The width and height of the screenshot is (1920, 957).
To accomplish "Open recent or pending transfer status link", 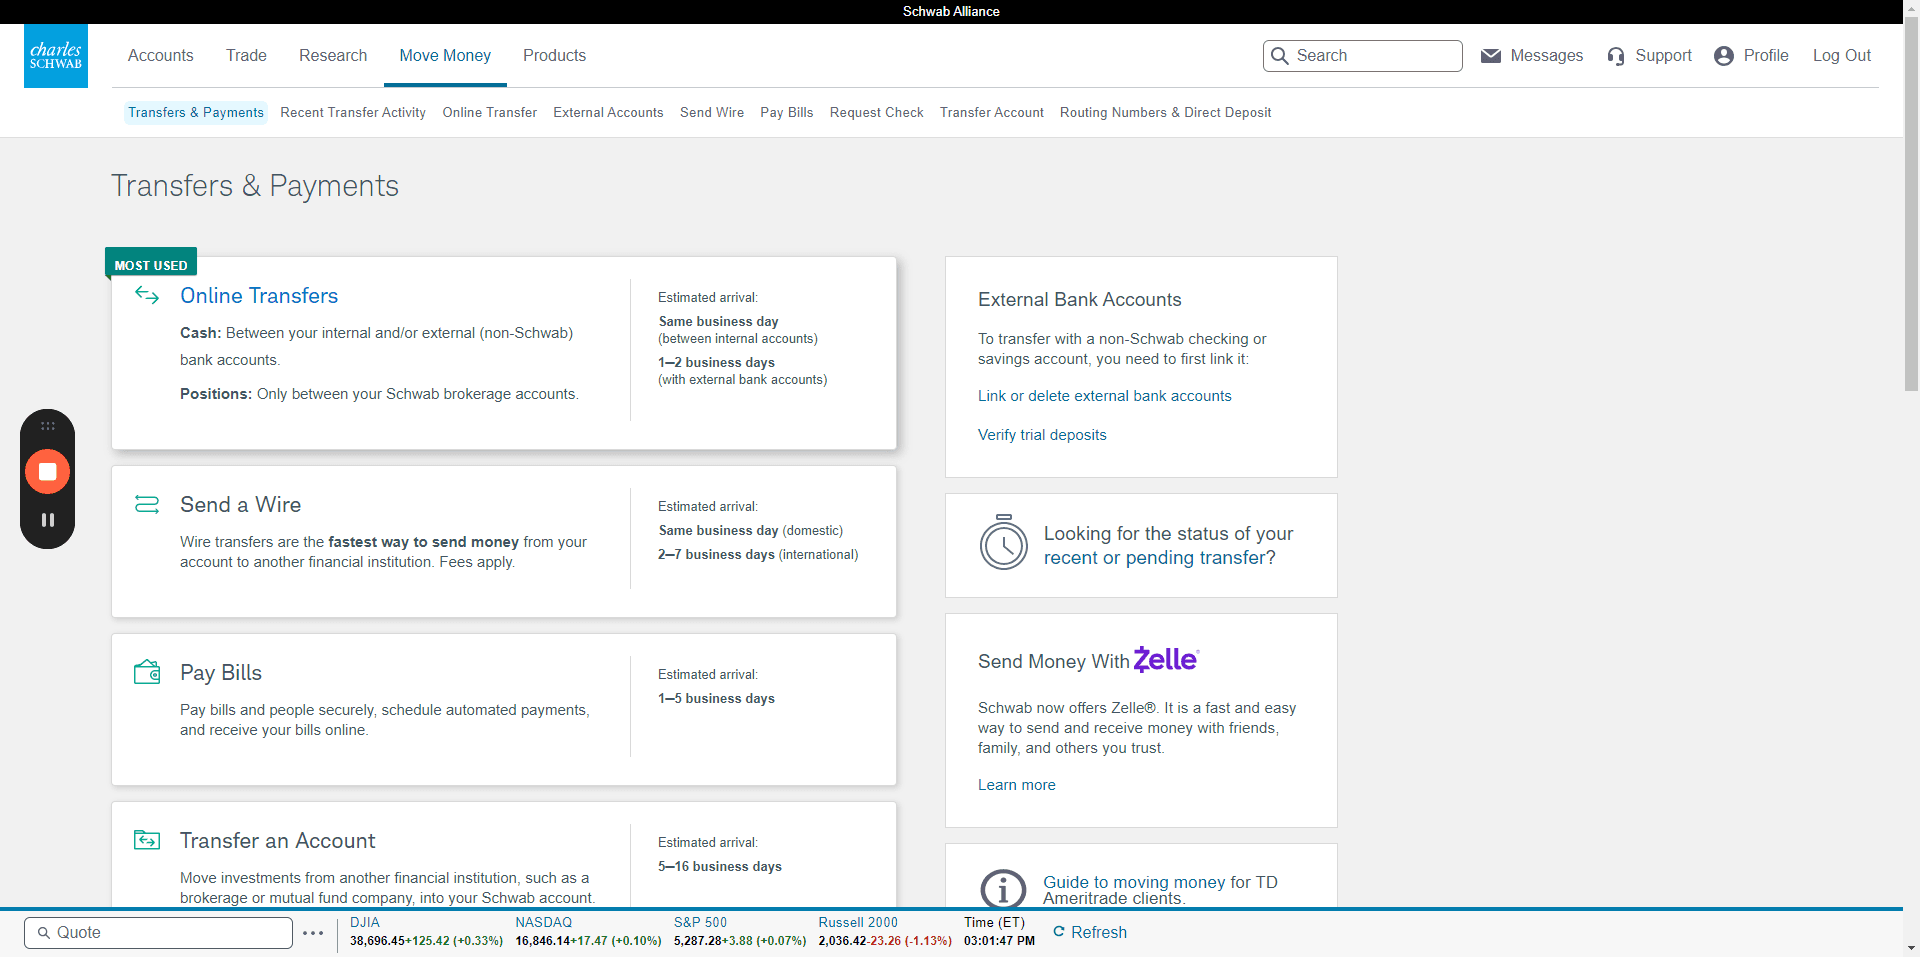I will point(1160,558).
